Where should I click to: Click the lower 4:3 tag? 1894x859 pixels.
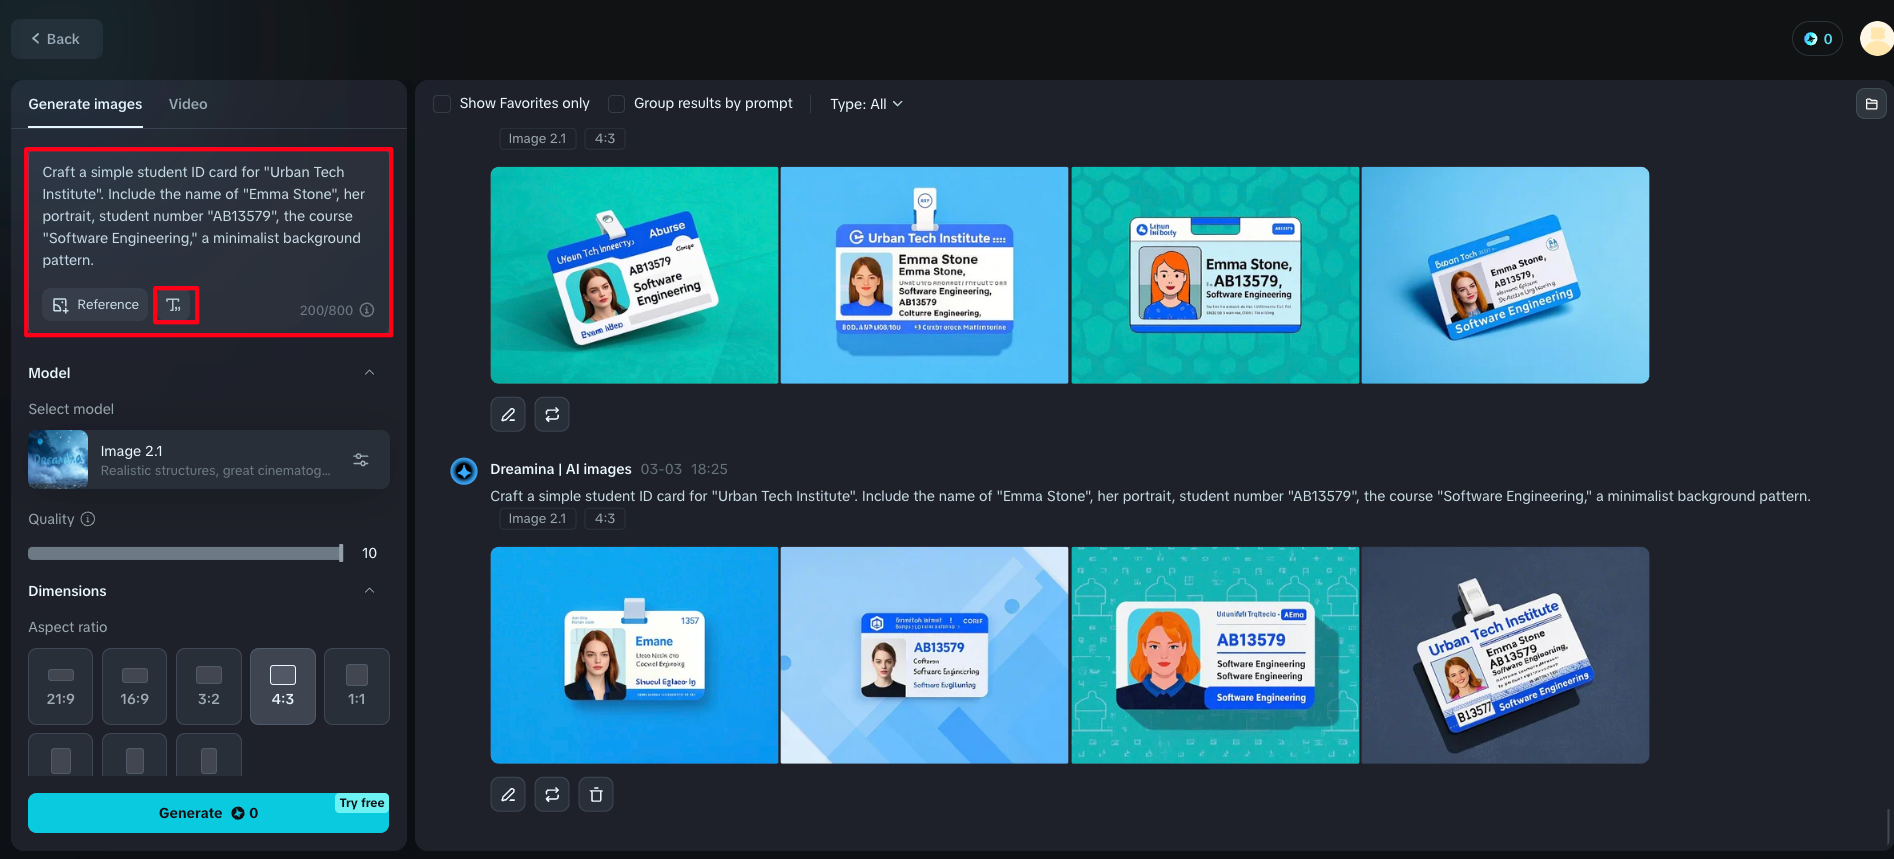[x=605, y=519]
